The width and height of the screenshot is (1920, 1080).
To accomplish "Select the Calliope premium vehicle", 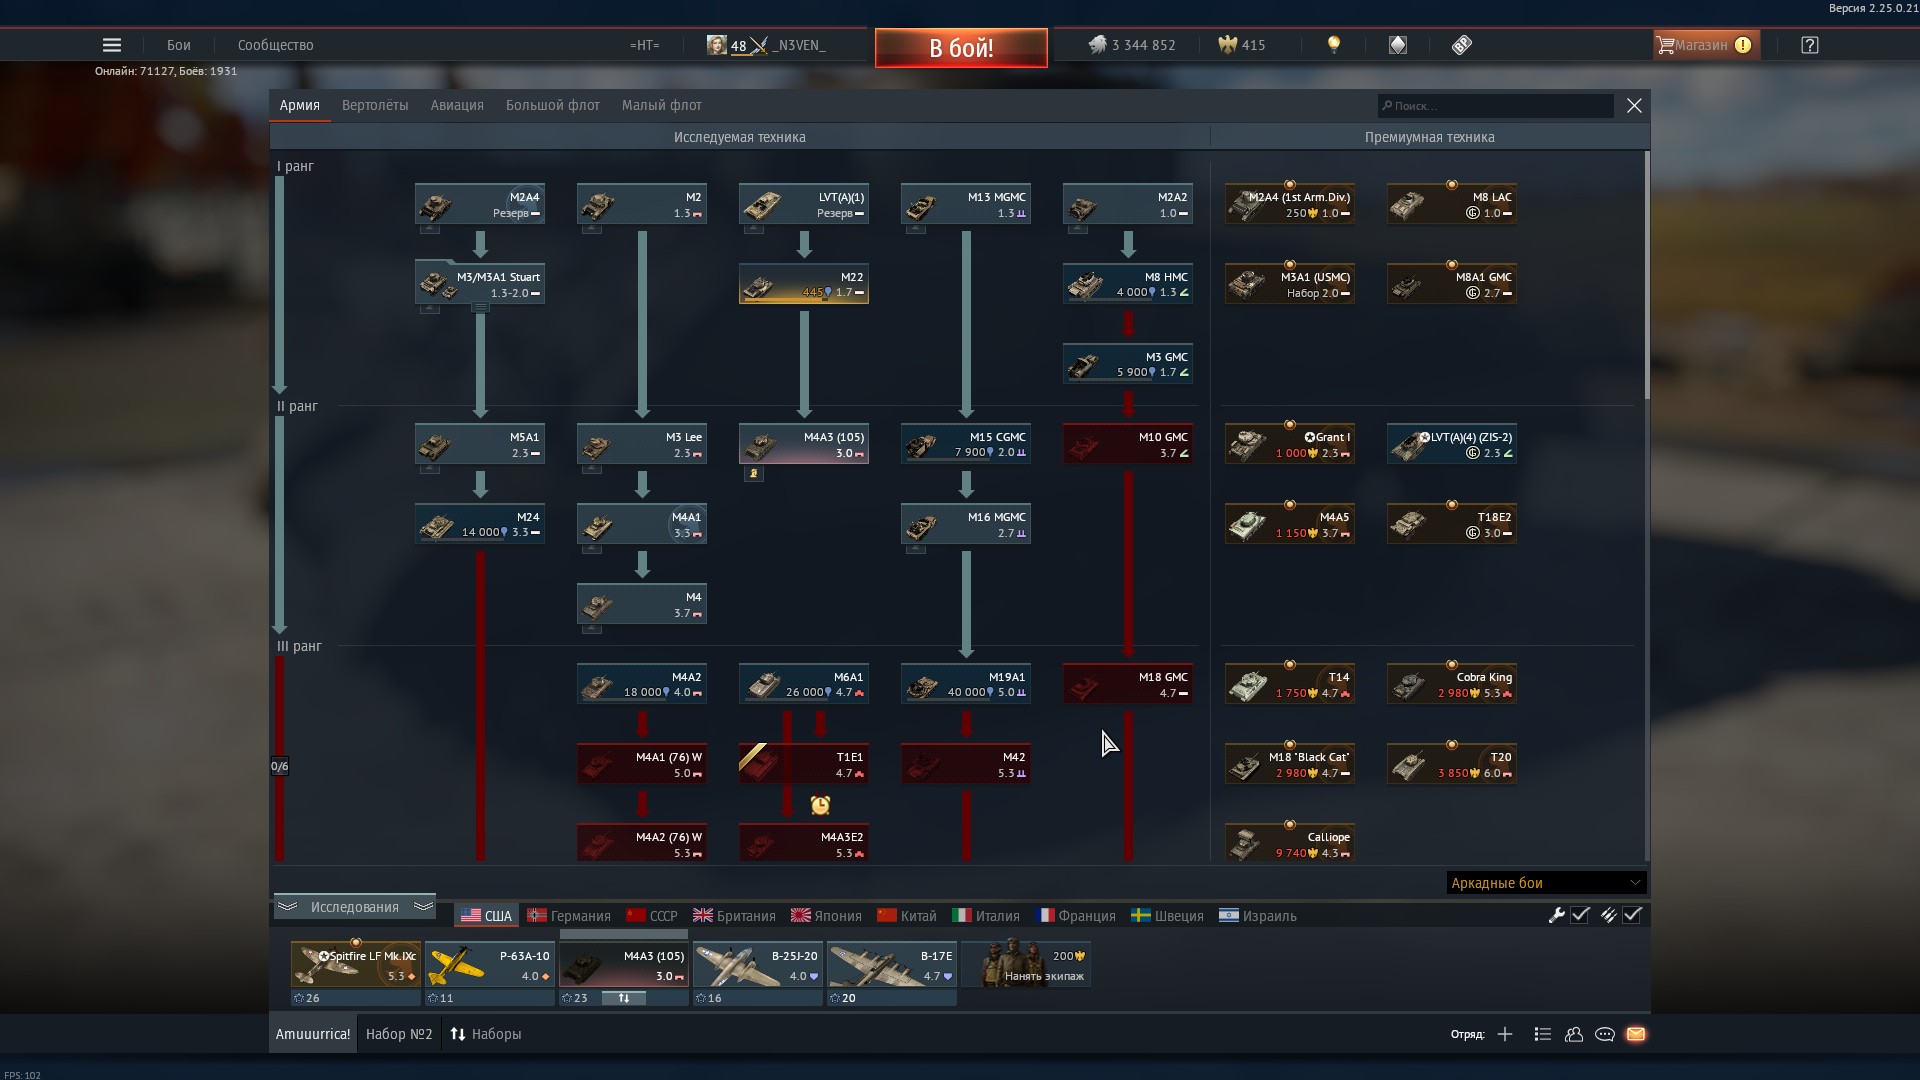I will [x=1290, y=844].
